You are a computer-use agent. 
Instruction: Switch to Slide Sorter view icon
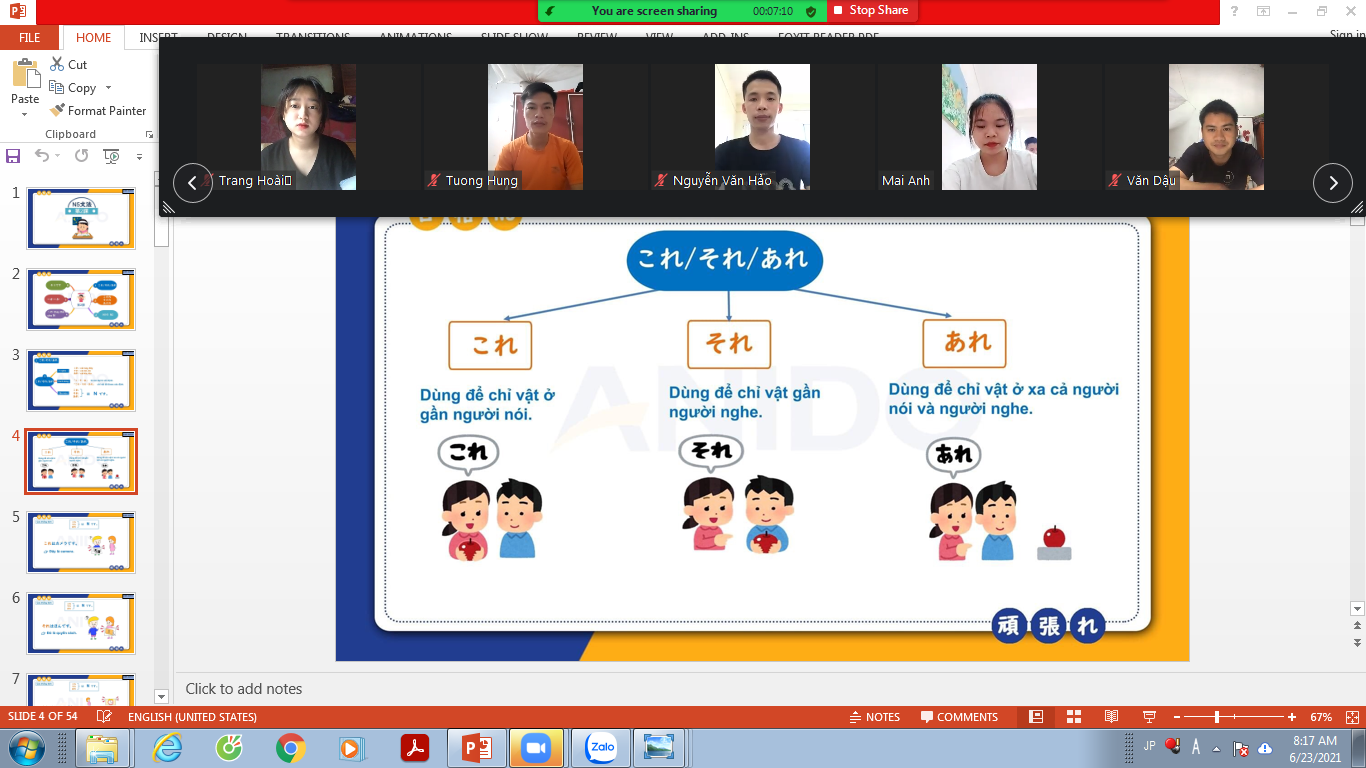(1074, 717)
